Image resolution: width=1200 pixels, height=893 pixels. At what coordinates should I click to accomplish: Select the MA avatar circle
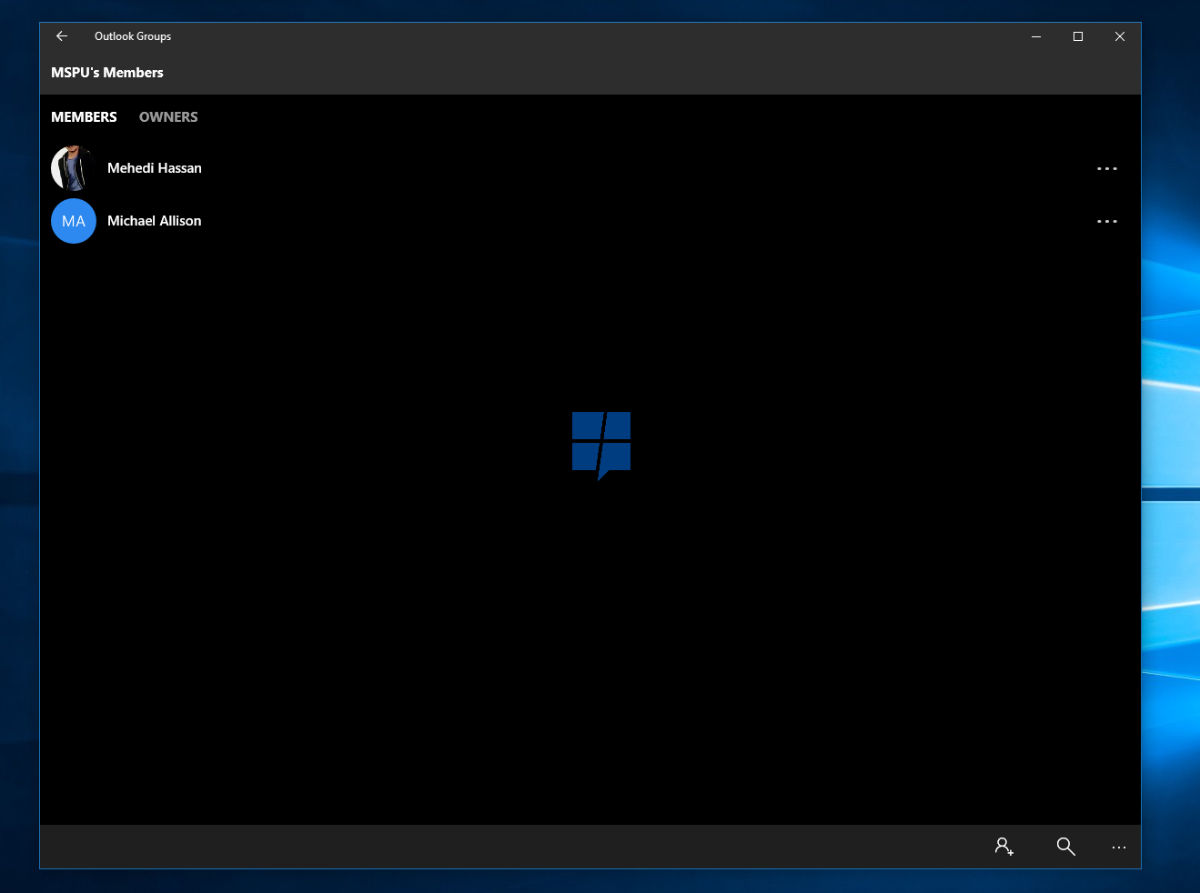pyautogui.click(x=73, y=221)
